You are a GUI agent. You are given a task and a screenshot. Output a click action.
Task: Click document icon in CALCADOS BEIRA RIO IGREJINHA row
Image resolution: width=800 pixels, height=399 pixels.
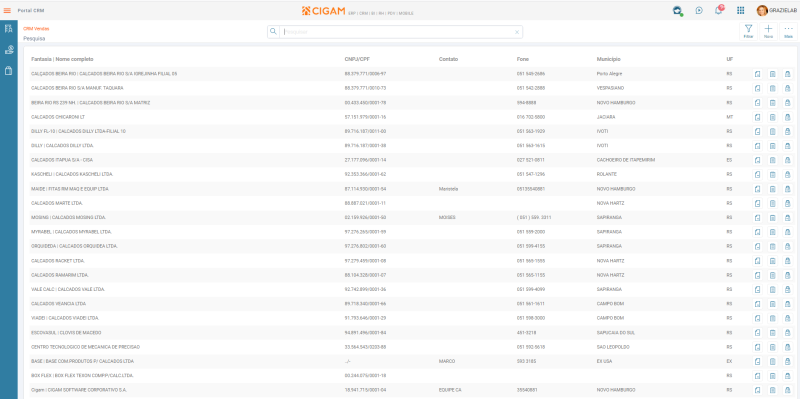(x=758, y=74)
